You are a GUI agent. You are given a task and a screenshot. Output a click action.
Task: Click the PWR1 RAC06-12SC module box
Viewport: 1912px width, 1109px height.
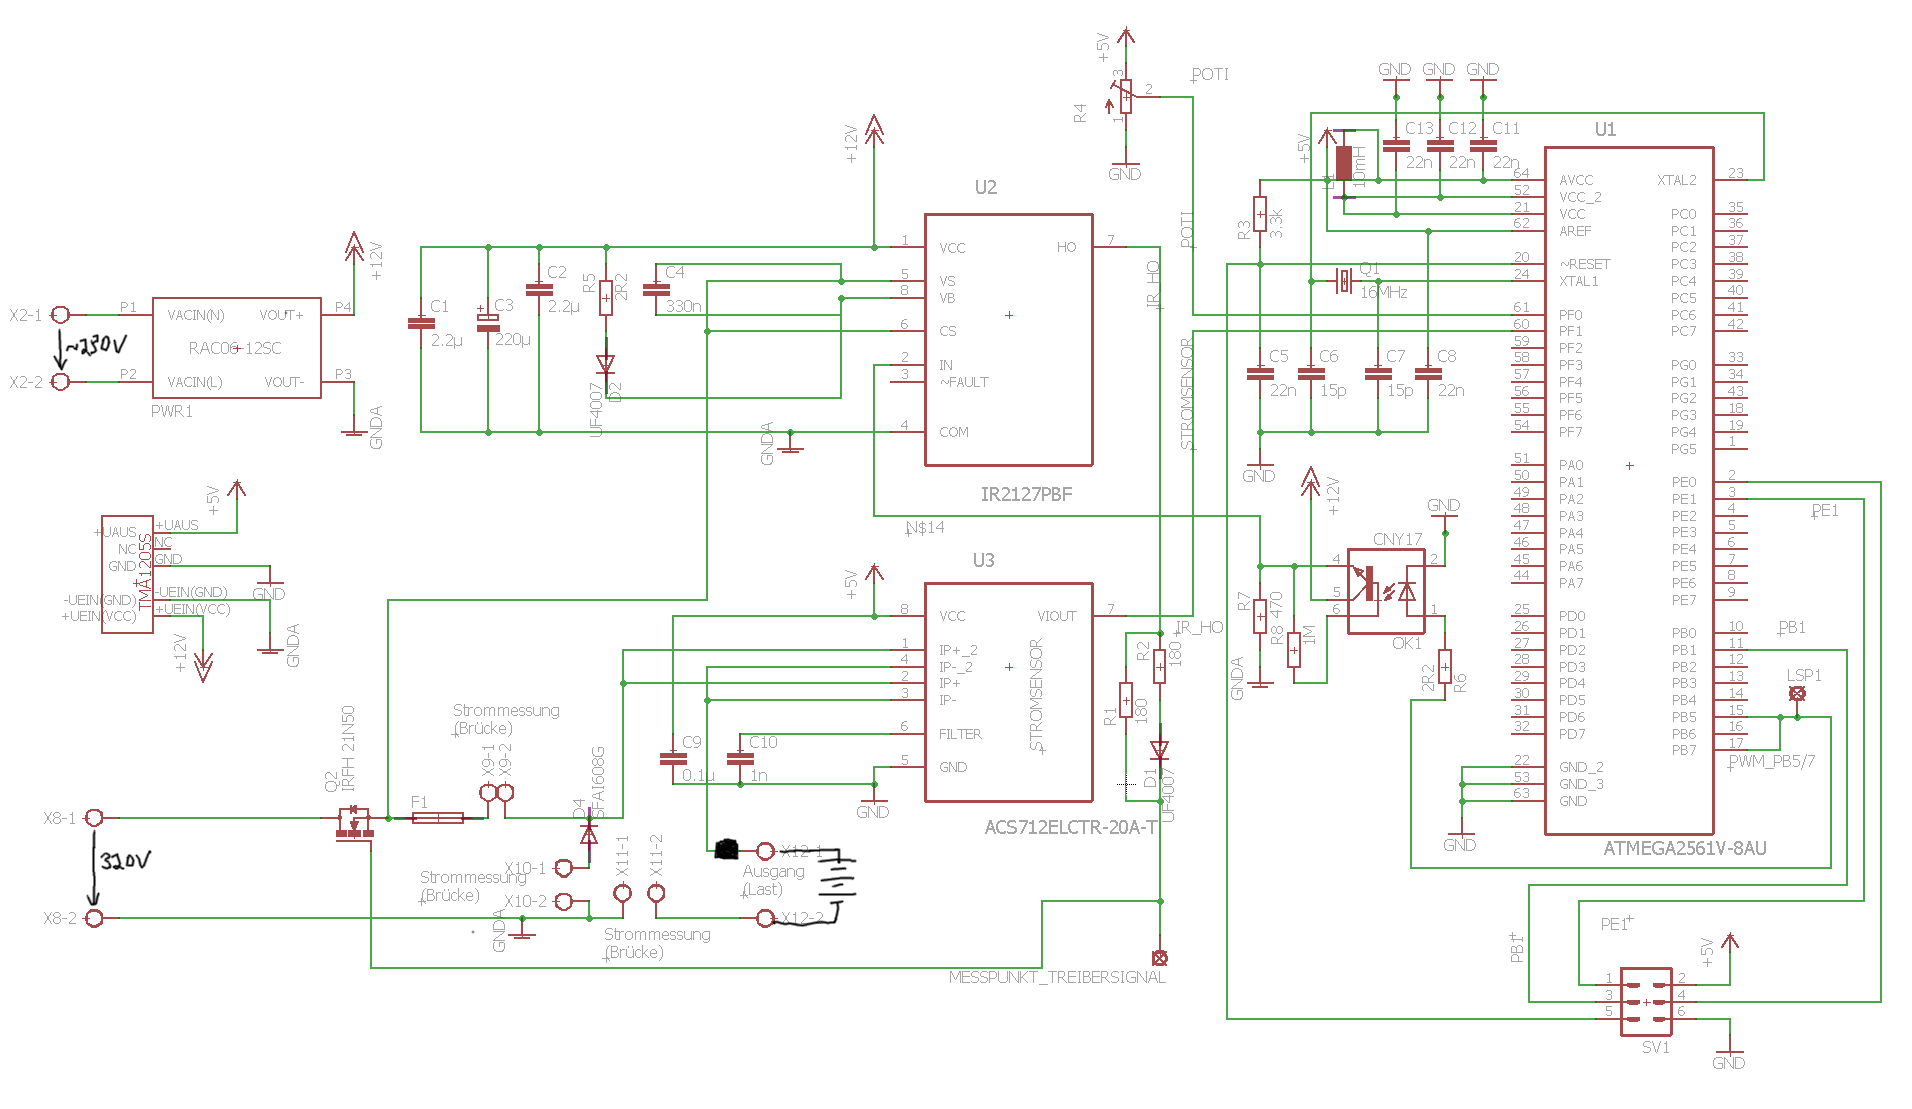click(236, 348)
